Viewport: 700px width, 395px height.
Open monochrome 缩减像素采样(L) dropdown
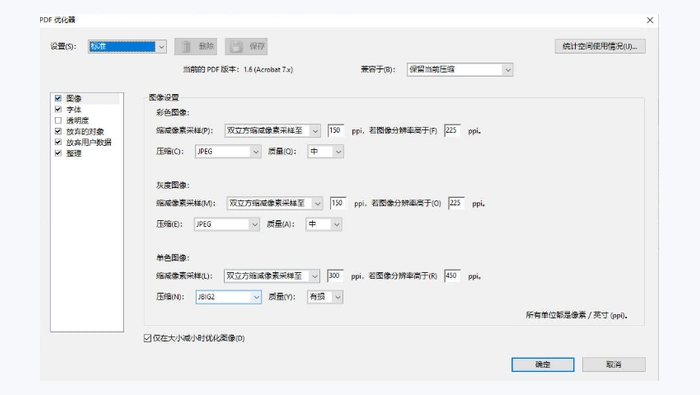coord(272,276)
